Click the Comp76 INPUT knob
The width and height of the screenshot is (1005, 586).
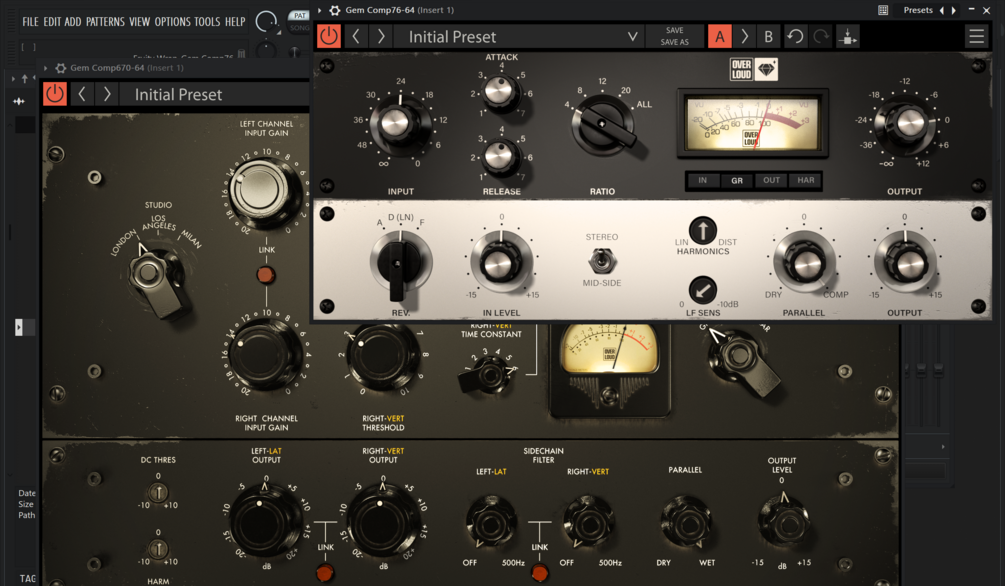397,122
